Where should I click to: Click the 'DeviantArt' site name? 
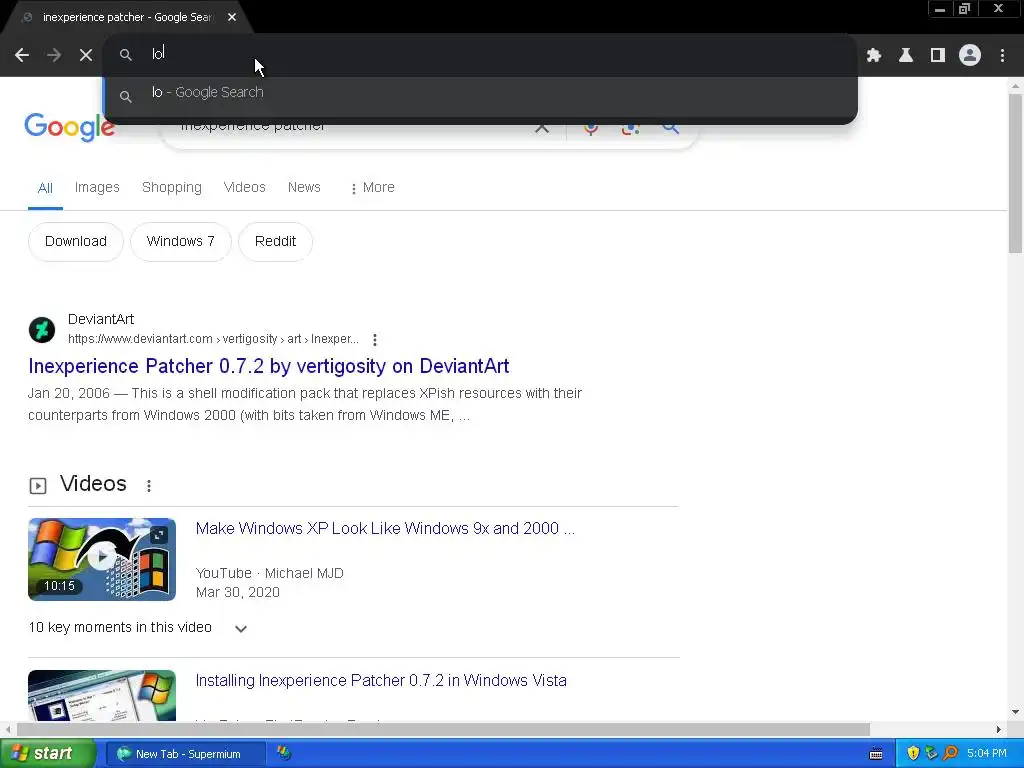click(x=101, y=319)
